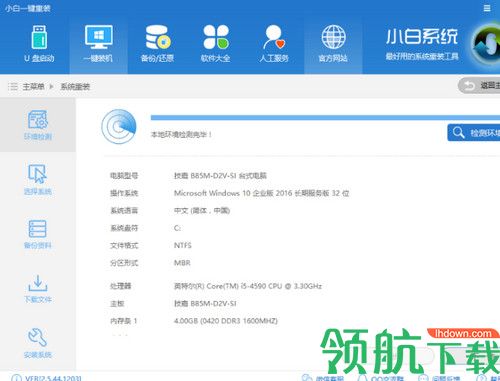The height and width of the screenshot is (381, 500).
Task: Click the environment detection progress bar
Action: coord(325,117)
